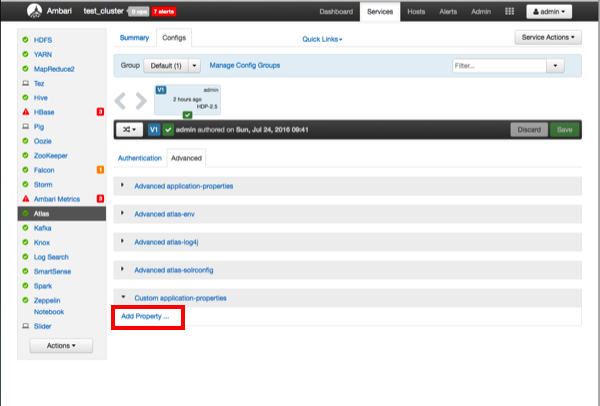Switch to the Authentication tab
This screenshot has width=600, height=406.
point(139,158)
